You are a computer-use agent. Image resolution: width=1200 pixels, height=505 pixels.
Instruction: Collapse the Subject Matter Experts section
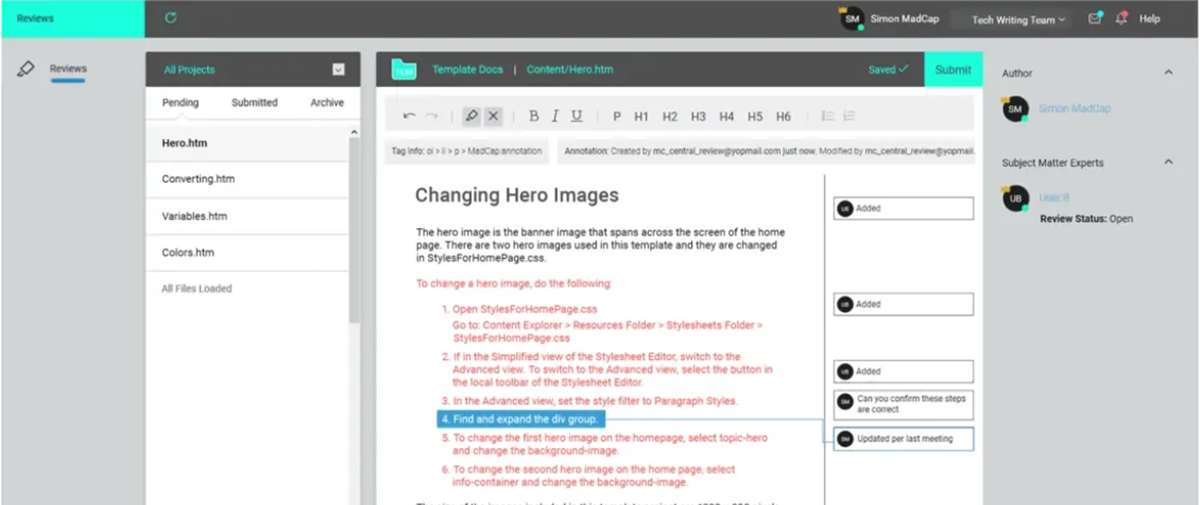click(1168, 162)
